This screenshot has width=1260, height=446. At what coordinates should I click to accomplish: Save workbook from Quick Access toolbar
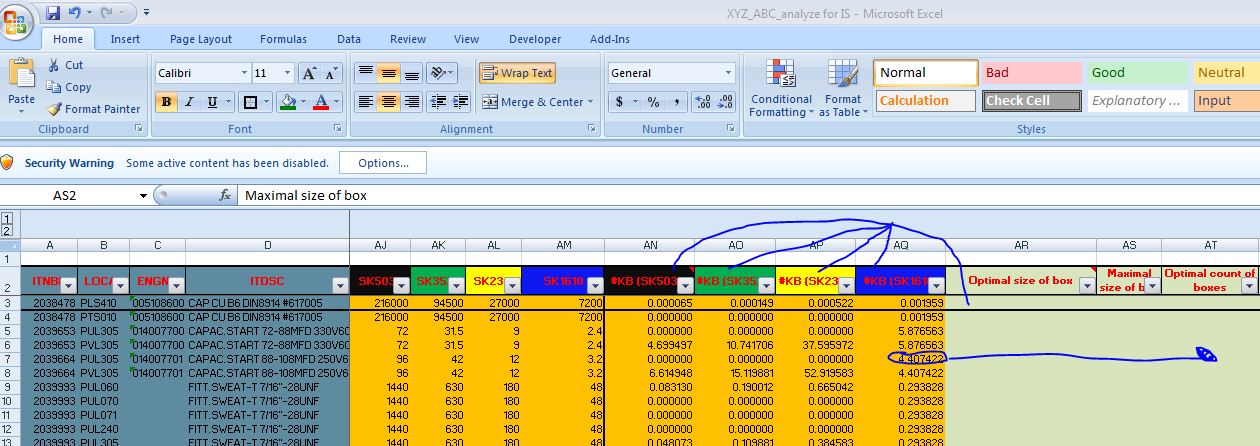tap(53, 13)
